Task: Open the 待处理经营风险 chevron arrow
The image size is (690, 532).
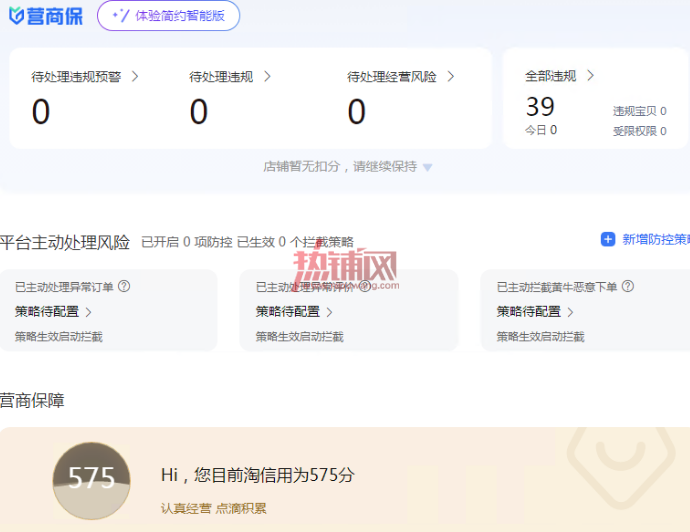Action: point(451,77)
